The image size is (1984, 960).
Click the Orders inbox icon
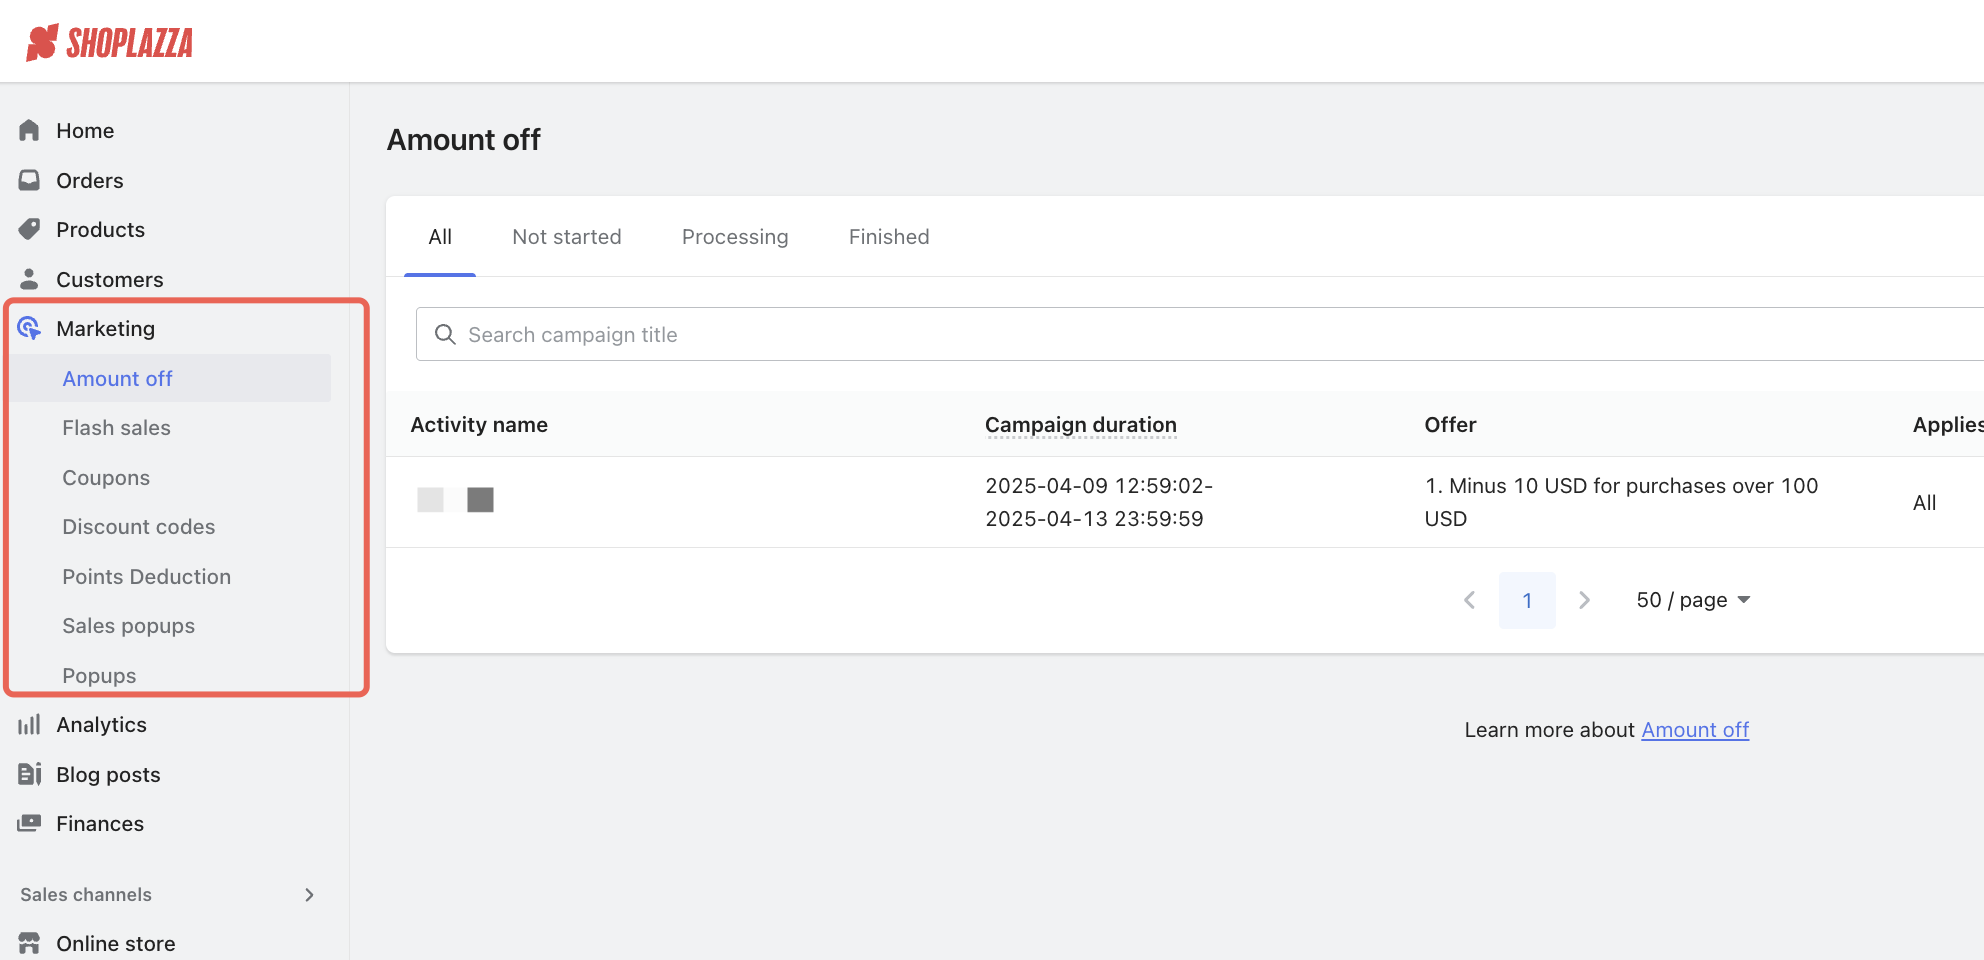29,180
